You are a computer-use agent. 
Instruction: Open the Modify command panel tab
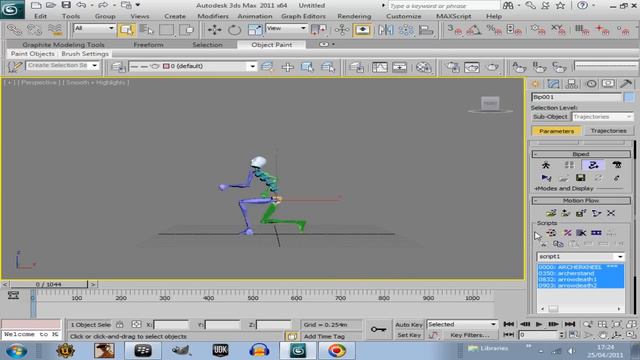pos(553,84)
